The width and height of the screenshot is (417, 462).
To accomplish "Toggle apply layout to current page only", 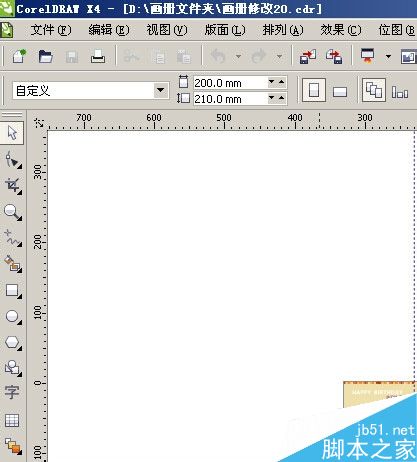I will tap(400, 92).
